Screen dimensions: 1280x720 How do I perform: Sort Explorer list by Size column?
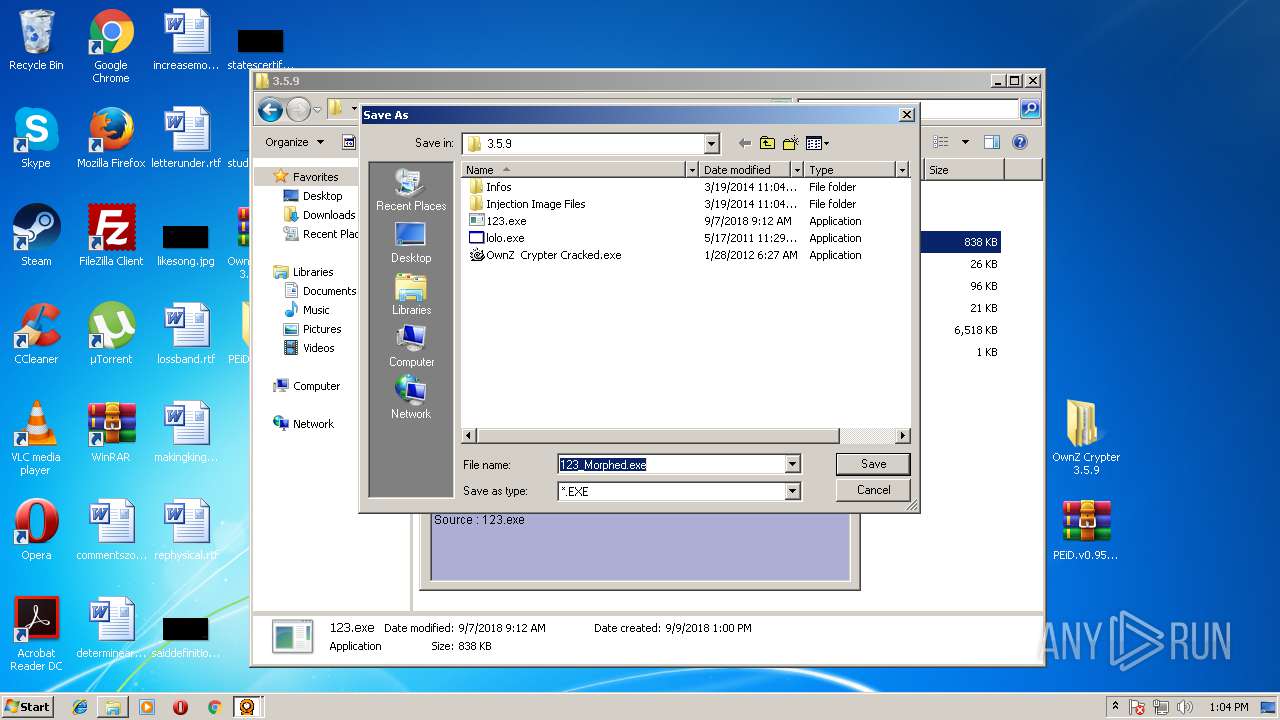[x=964, y=170]
